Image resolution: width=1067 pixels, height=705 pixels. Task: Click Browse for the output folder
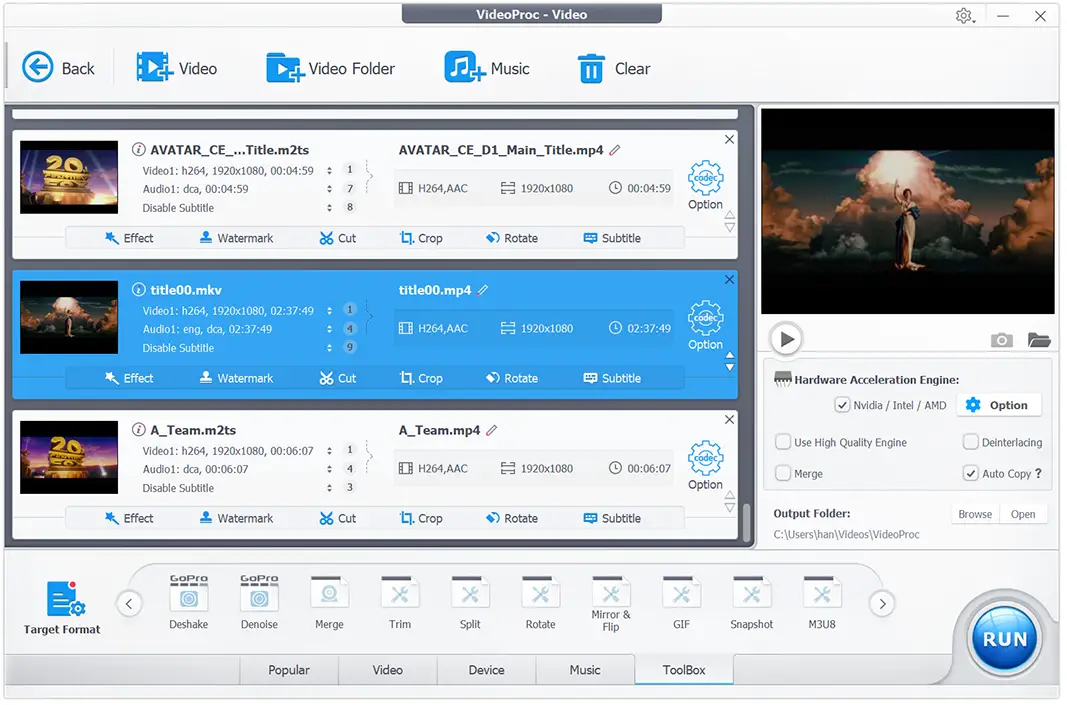click(975, 514)
